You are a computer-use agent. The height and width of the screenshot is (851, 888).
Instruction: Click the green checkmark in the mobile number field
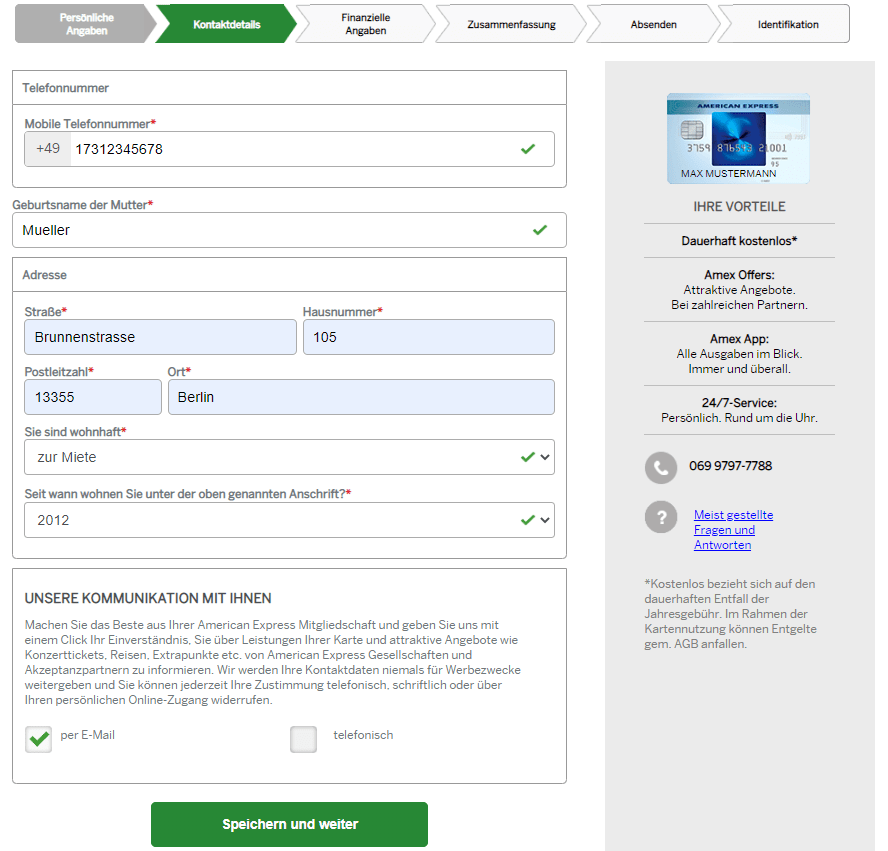[528, 149]
